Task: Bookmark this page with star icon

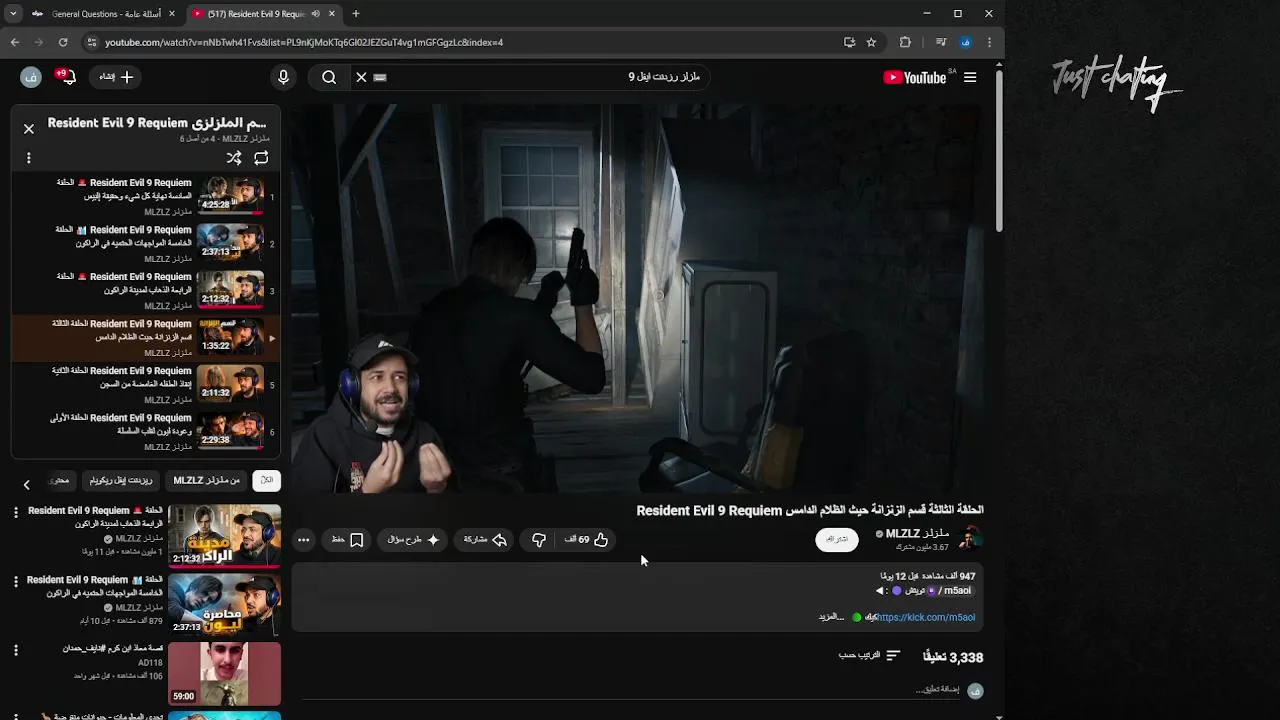Action: coord(871,42)
